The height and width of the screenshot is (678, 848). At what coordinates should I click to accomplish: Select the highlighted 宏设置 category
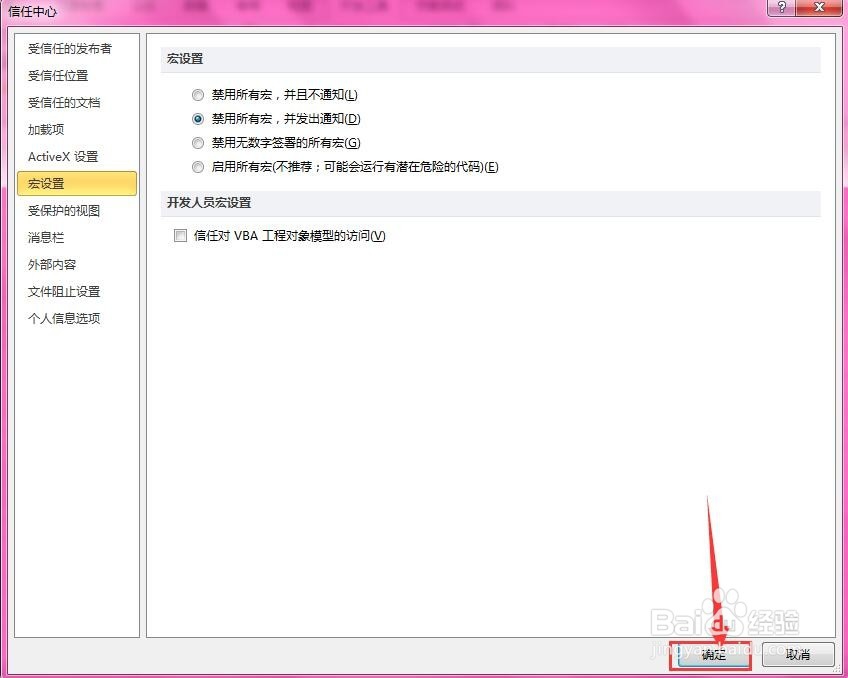coord(77,184)
